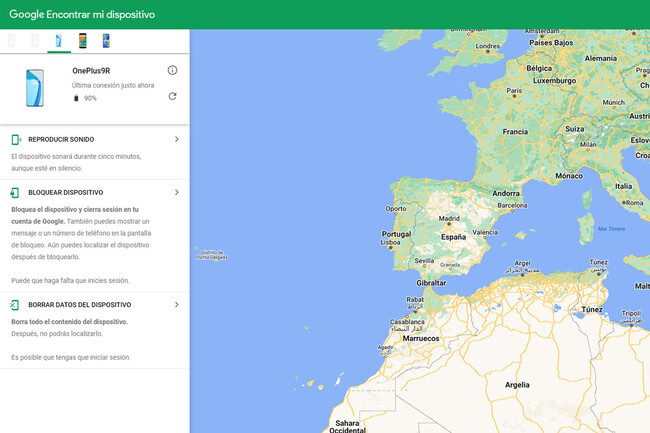
Task: Click París on the map
Action: pyautogui.click(x=514, y=90)
